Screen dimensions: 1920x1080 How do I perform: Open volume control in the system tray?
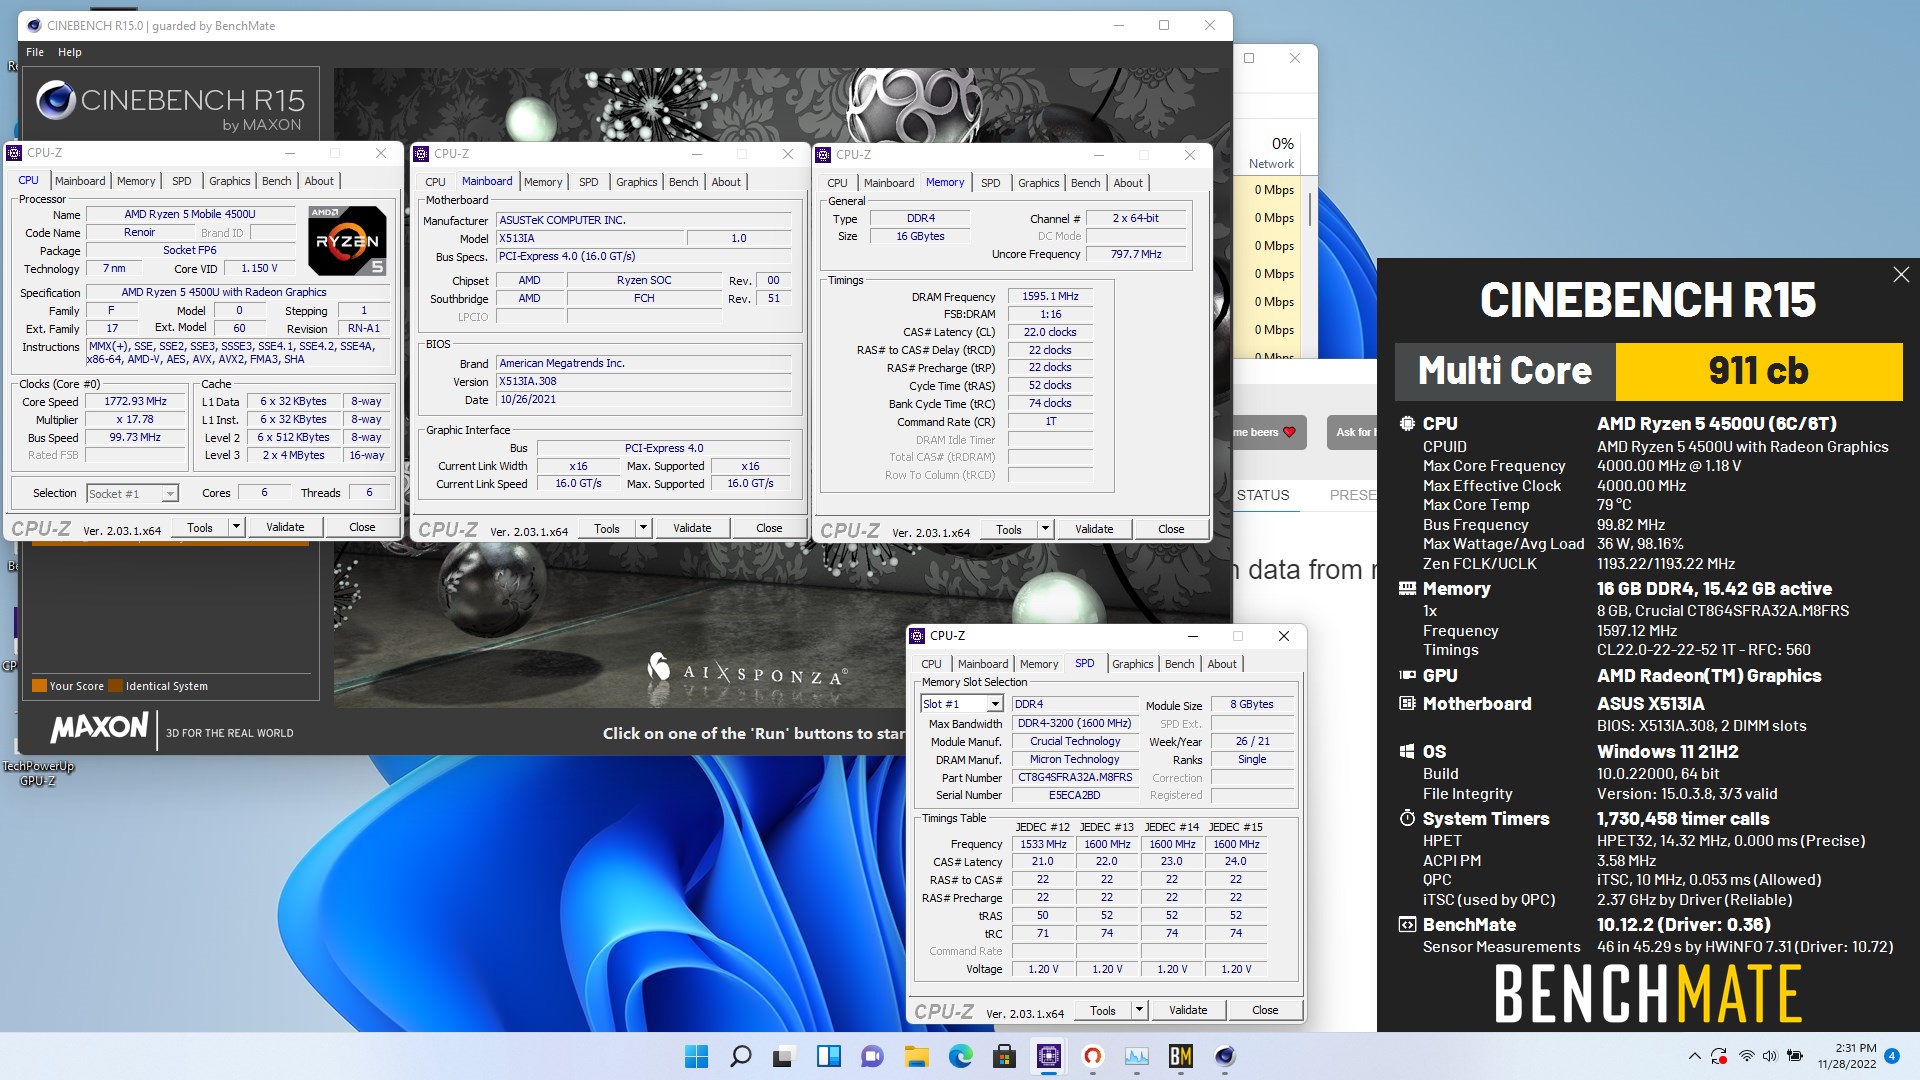click(x=1769, y=1056)
